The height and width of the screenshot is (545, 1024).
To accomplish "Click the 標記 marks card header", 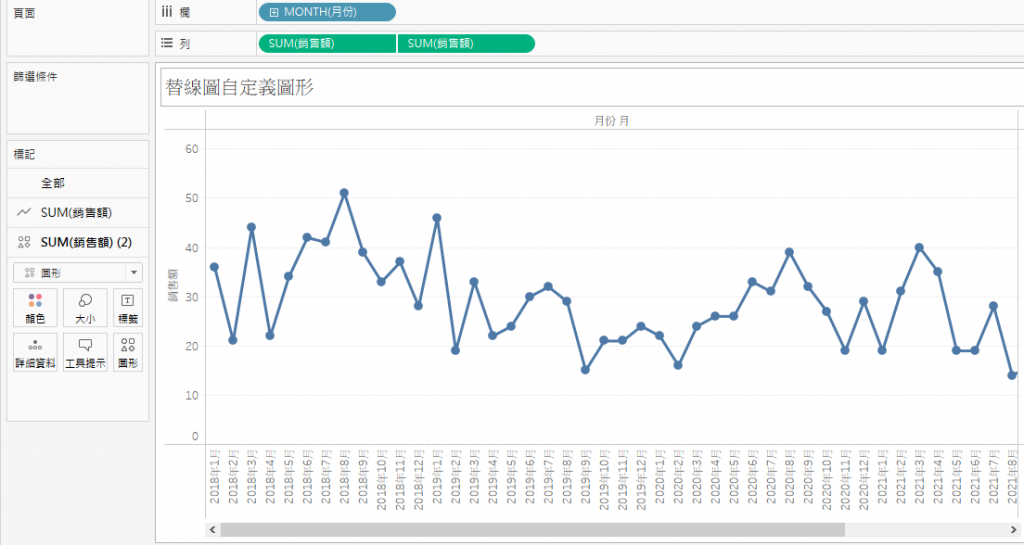I will (24, 154).
